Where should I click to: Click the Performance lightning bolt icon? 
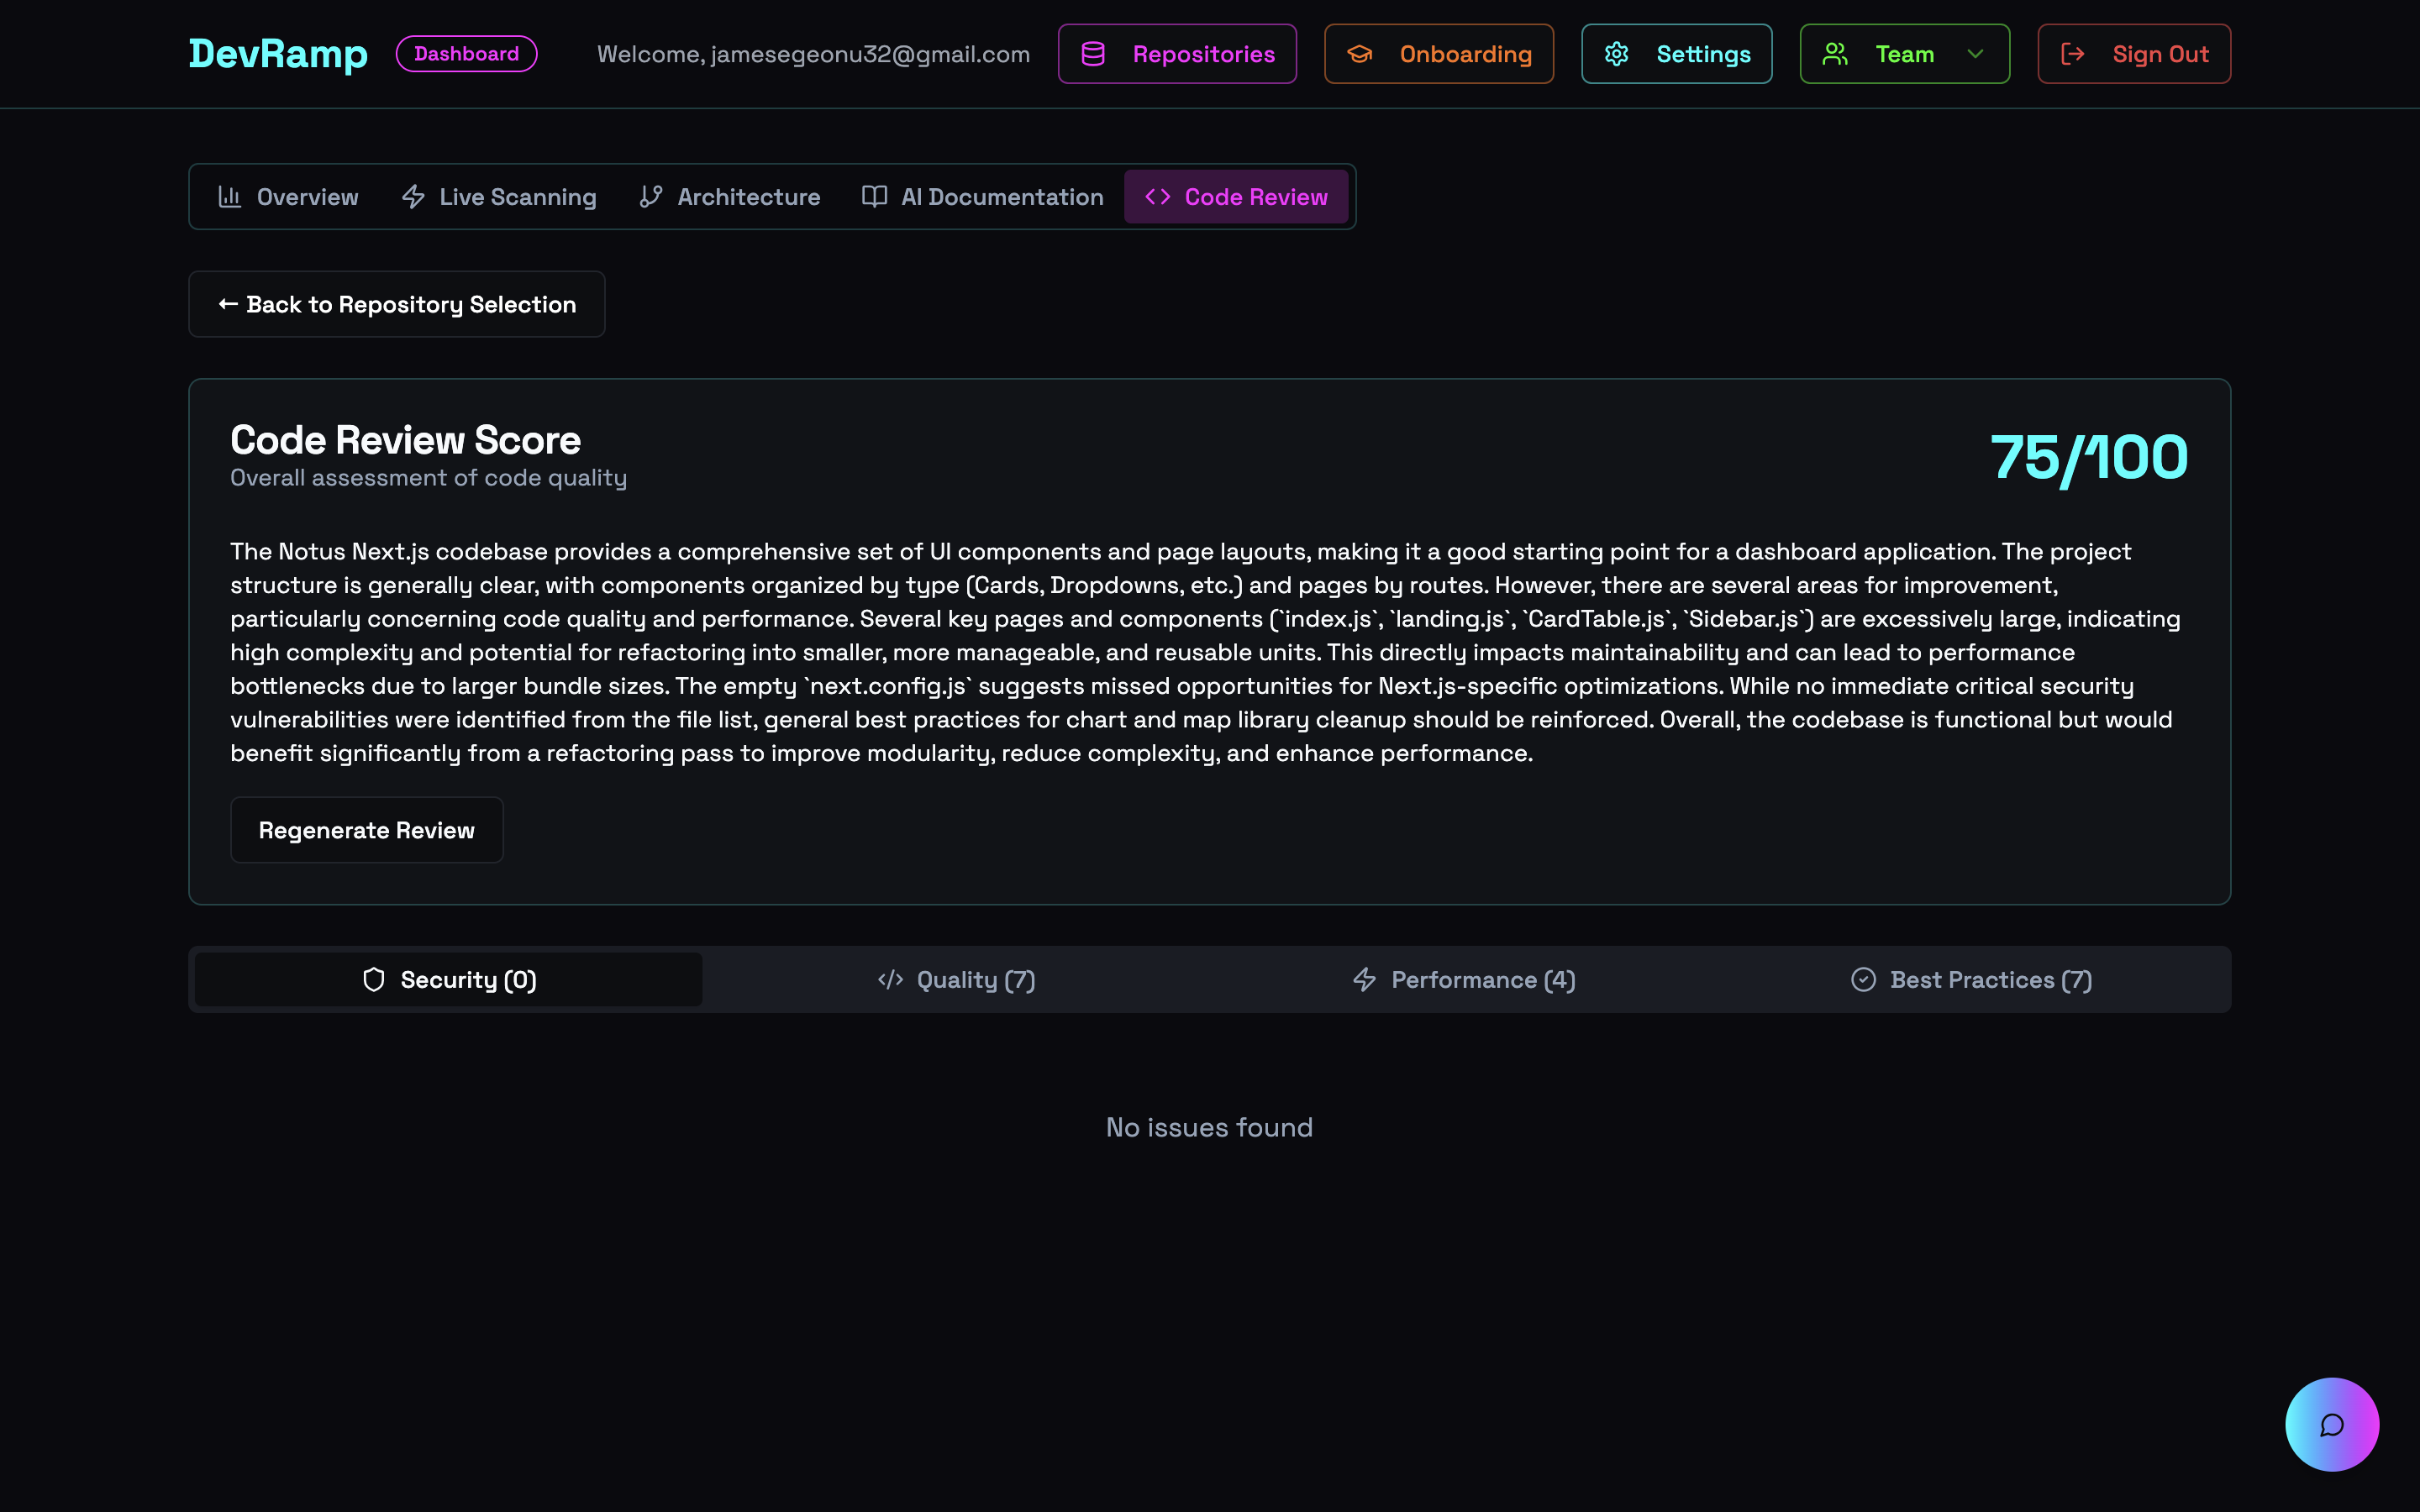1364,979
